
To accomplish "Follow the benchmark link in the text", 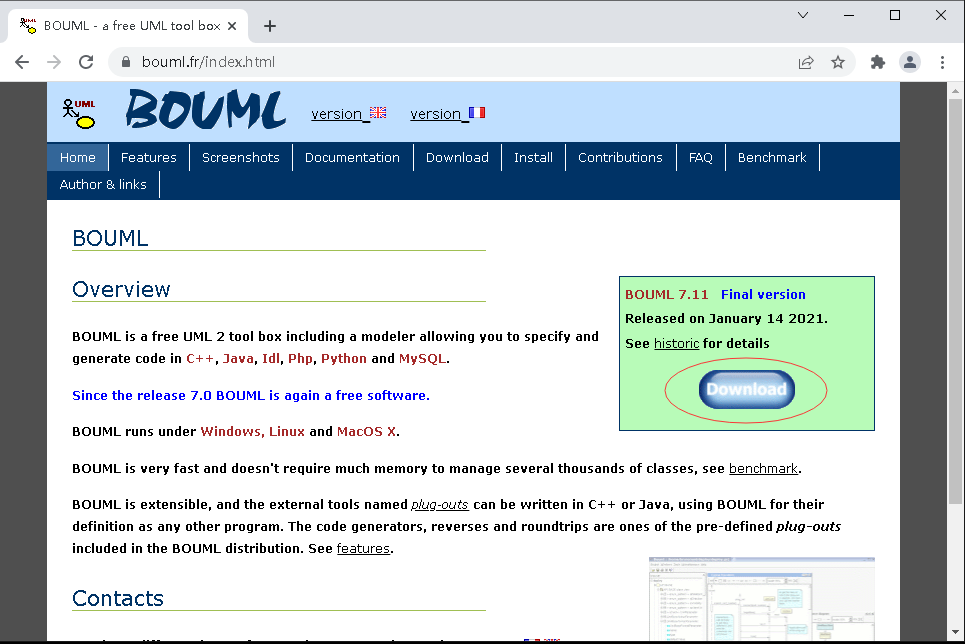I will (763, 469).
